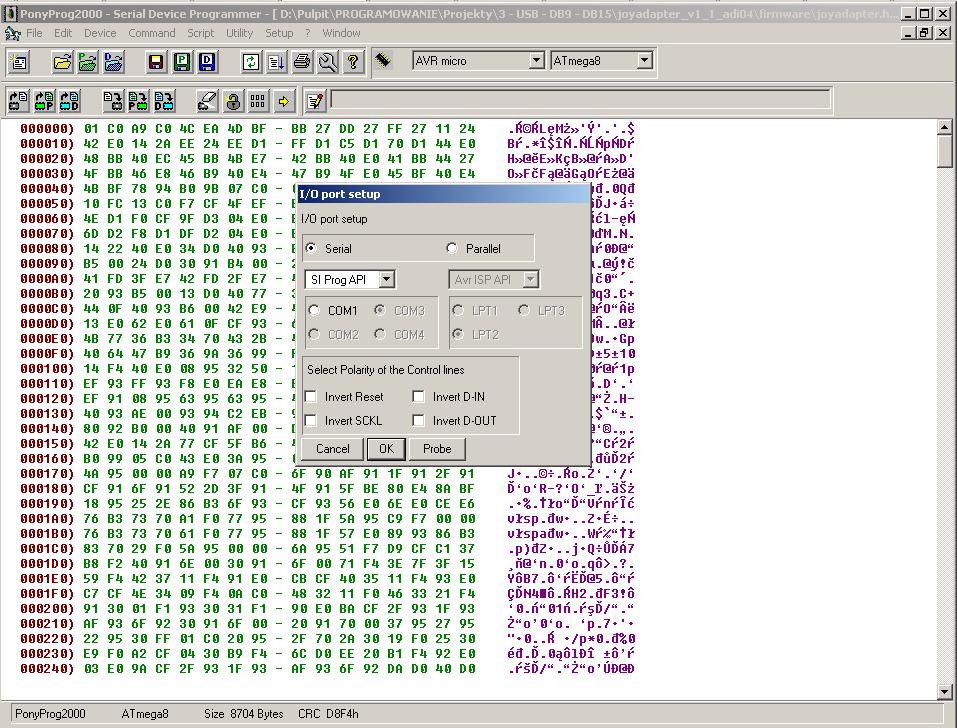Open the AVR micro device family dropdown
Viewport: 957px width, 728px height.
pos(536,60)
